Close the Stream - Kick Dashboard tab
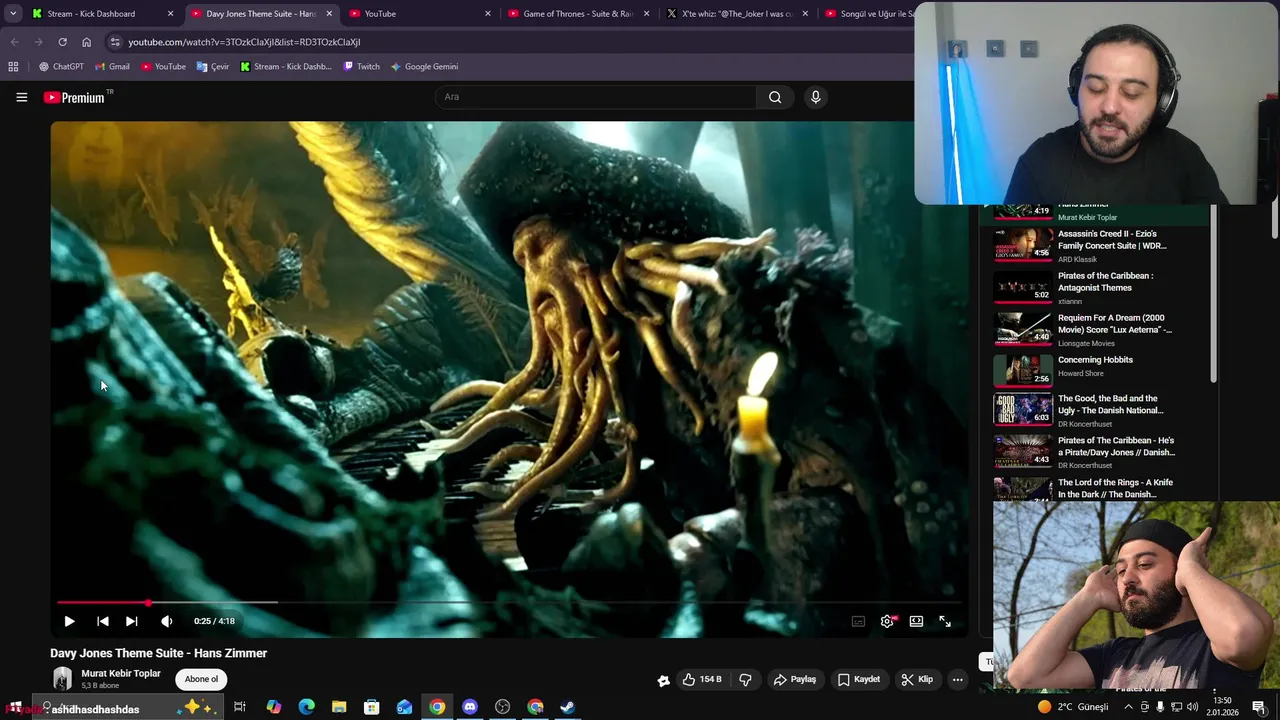Viewport: 1280px width, 720px height. 170,14
